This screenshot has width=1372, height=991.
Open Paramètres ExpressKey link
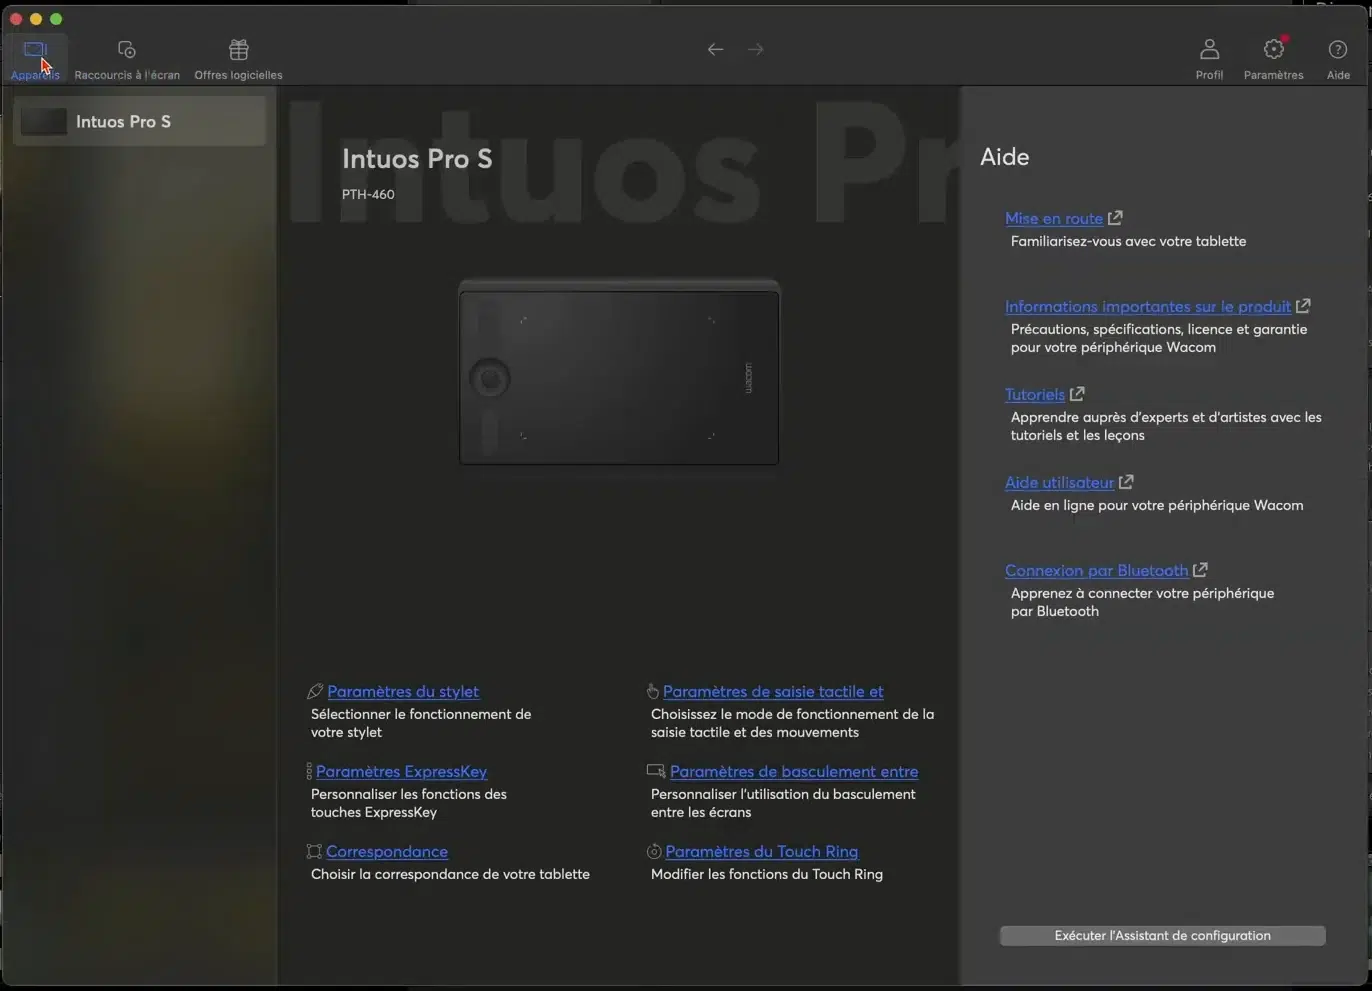tap(401, 771)
